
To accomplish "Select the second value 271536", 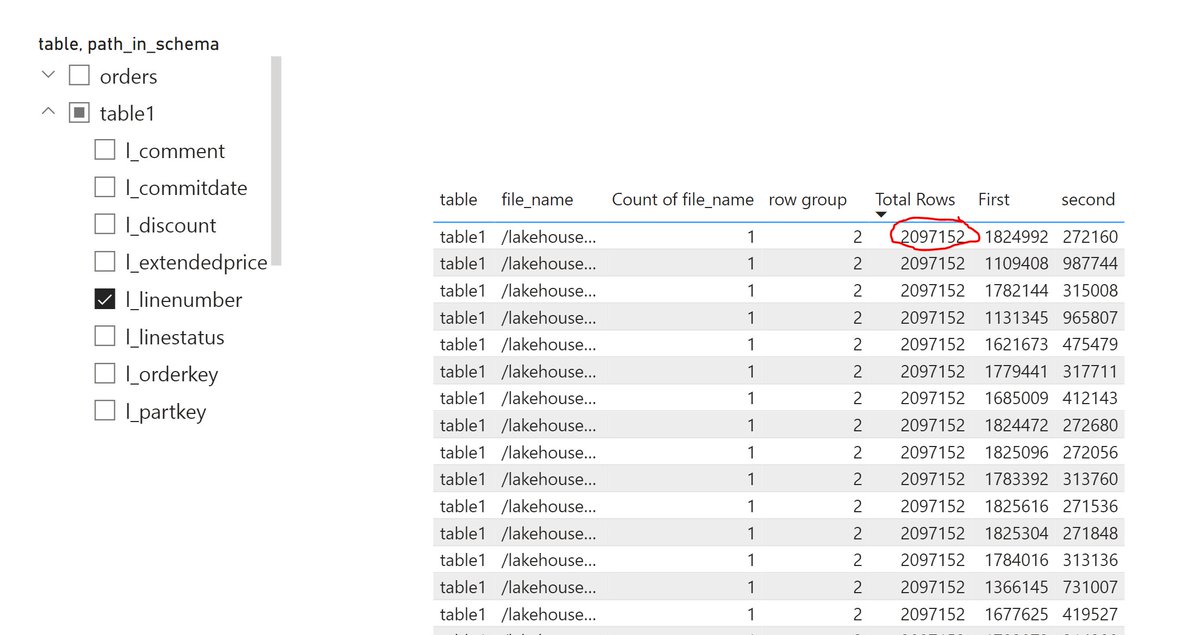I will click(1091, 506).
